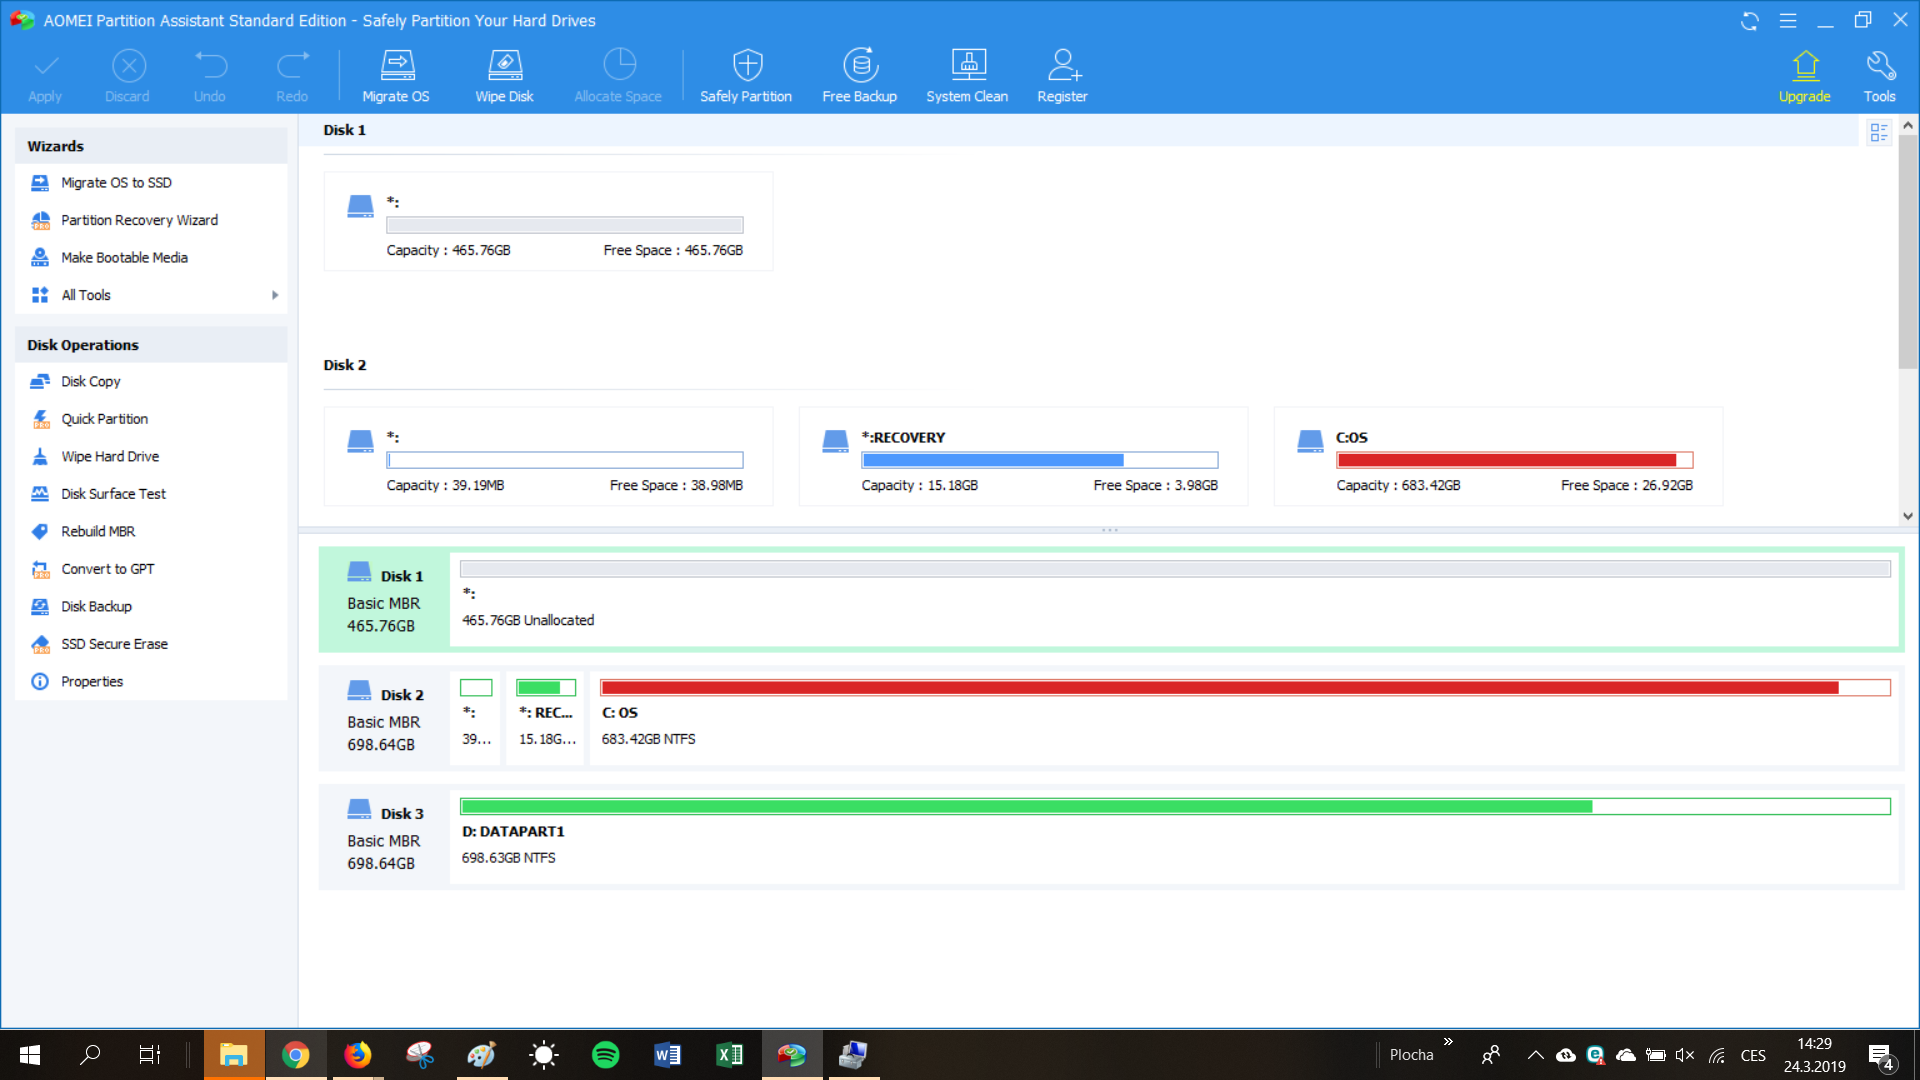Click the refresh icon in the title bar
Viewport: 1920px width, 1080px height.
click(1749, 21)
